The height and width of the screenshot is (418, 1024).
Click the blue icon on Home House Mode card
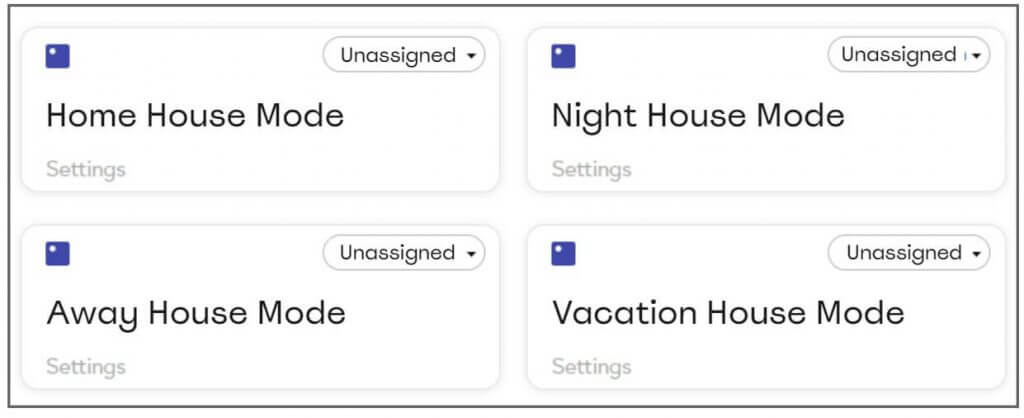57,56
